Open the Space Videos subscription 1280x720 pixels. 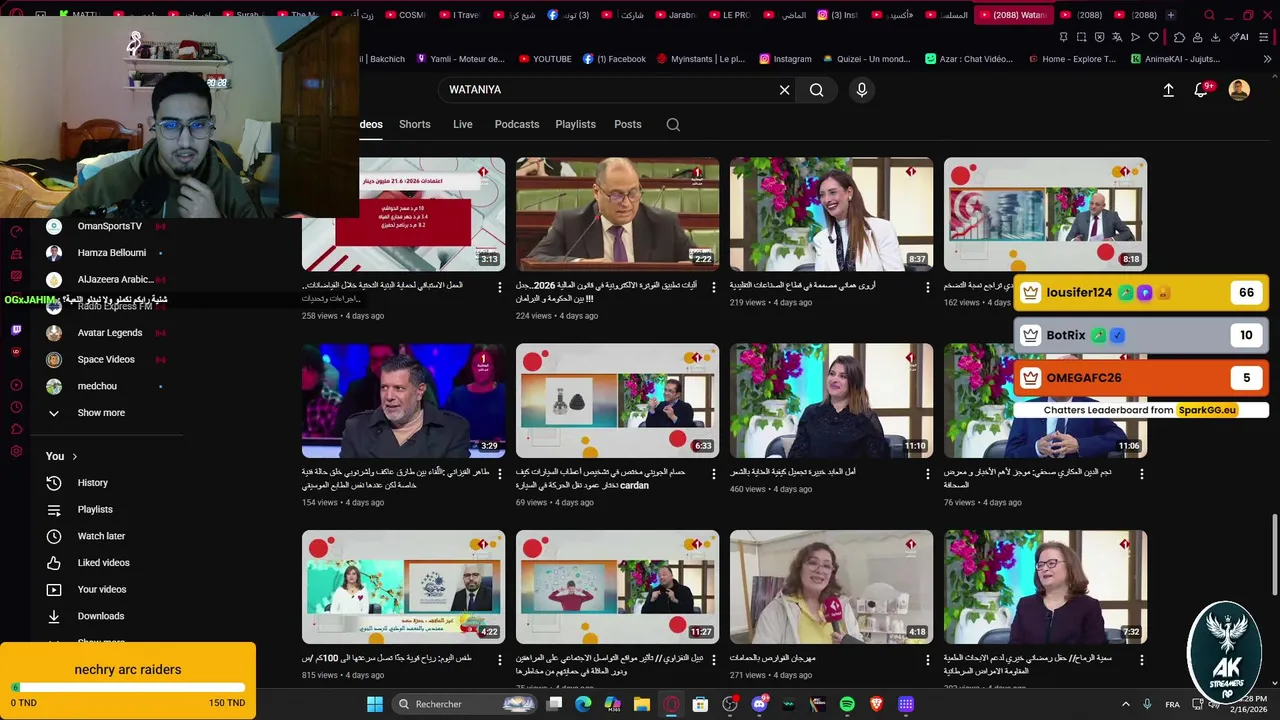[105, 360]
